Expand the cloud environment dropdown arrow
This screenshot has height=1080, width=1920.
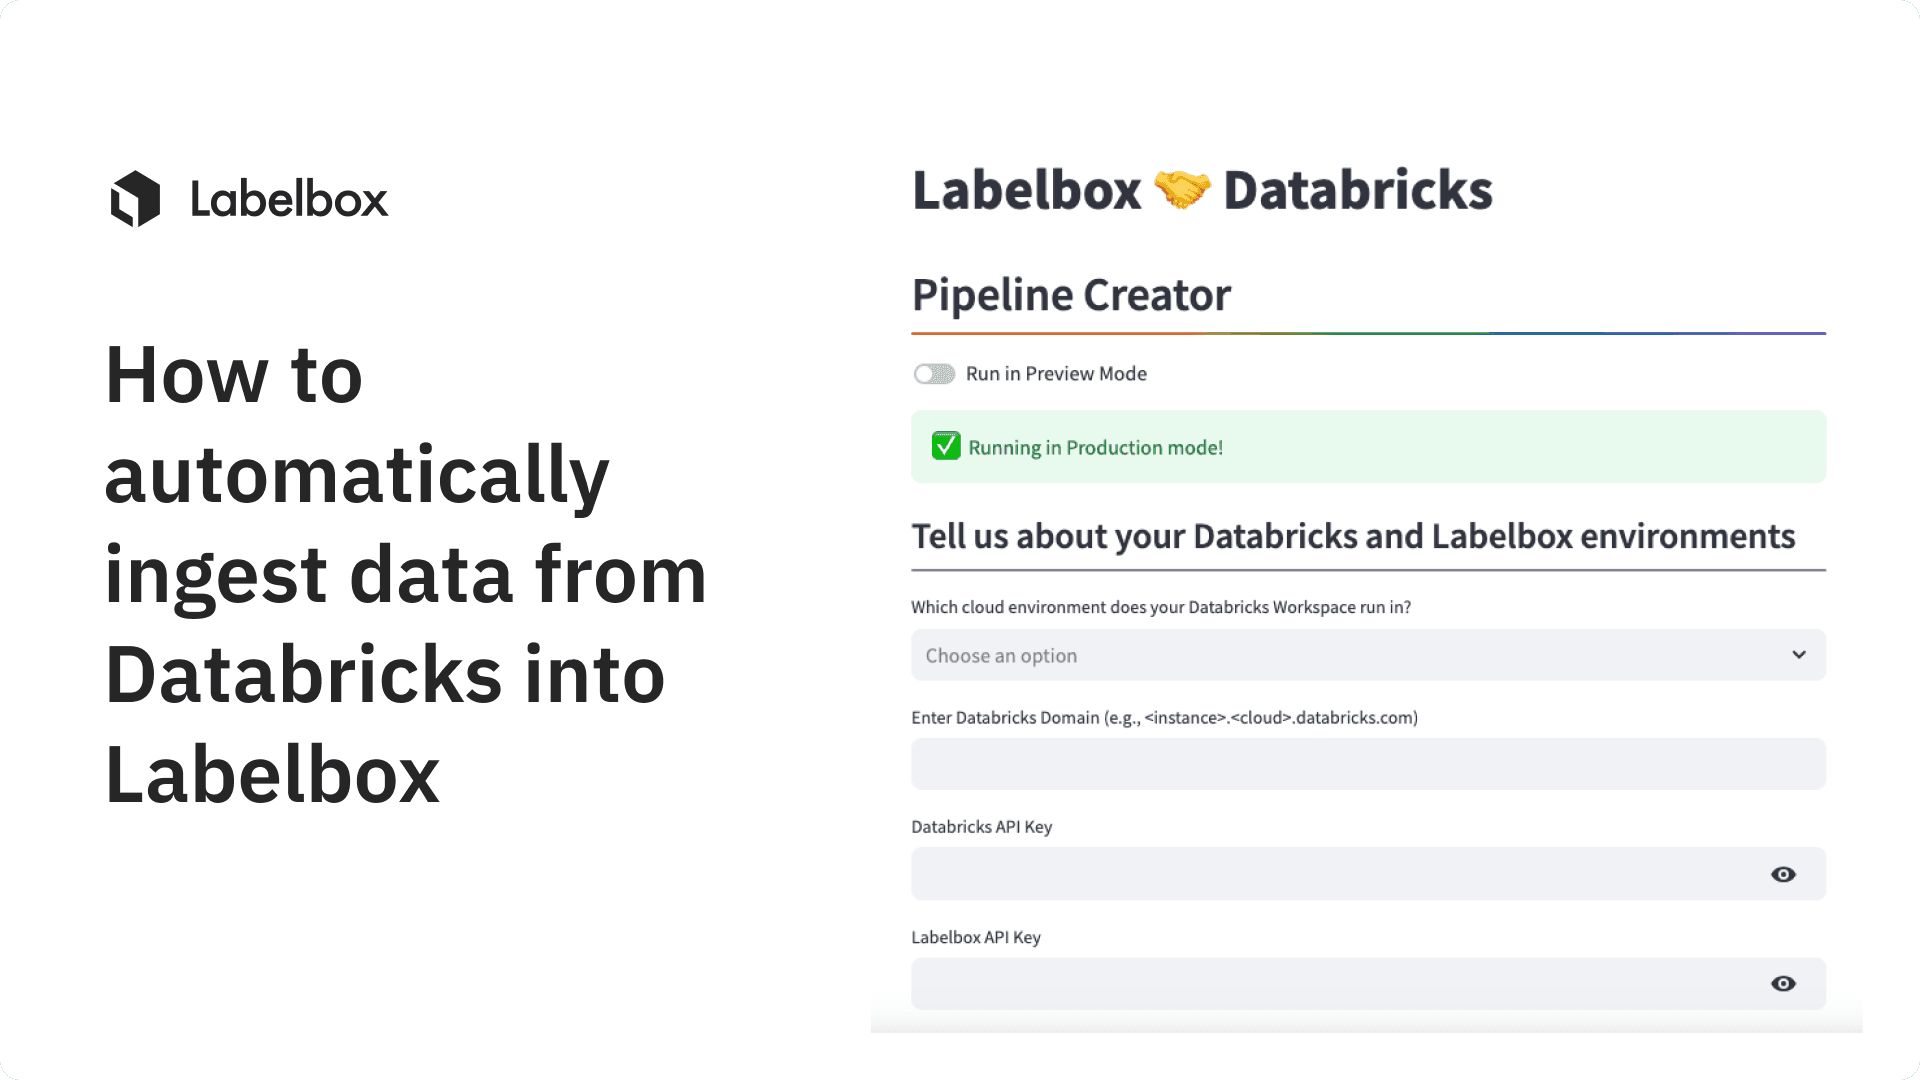point(1799,655)
